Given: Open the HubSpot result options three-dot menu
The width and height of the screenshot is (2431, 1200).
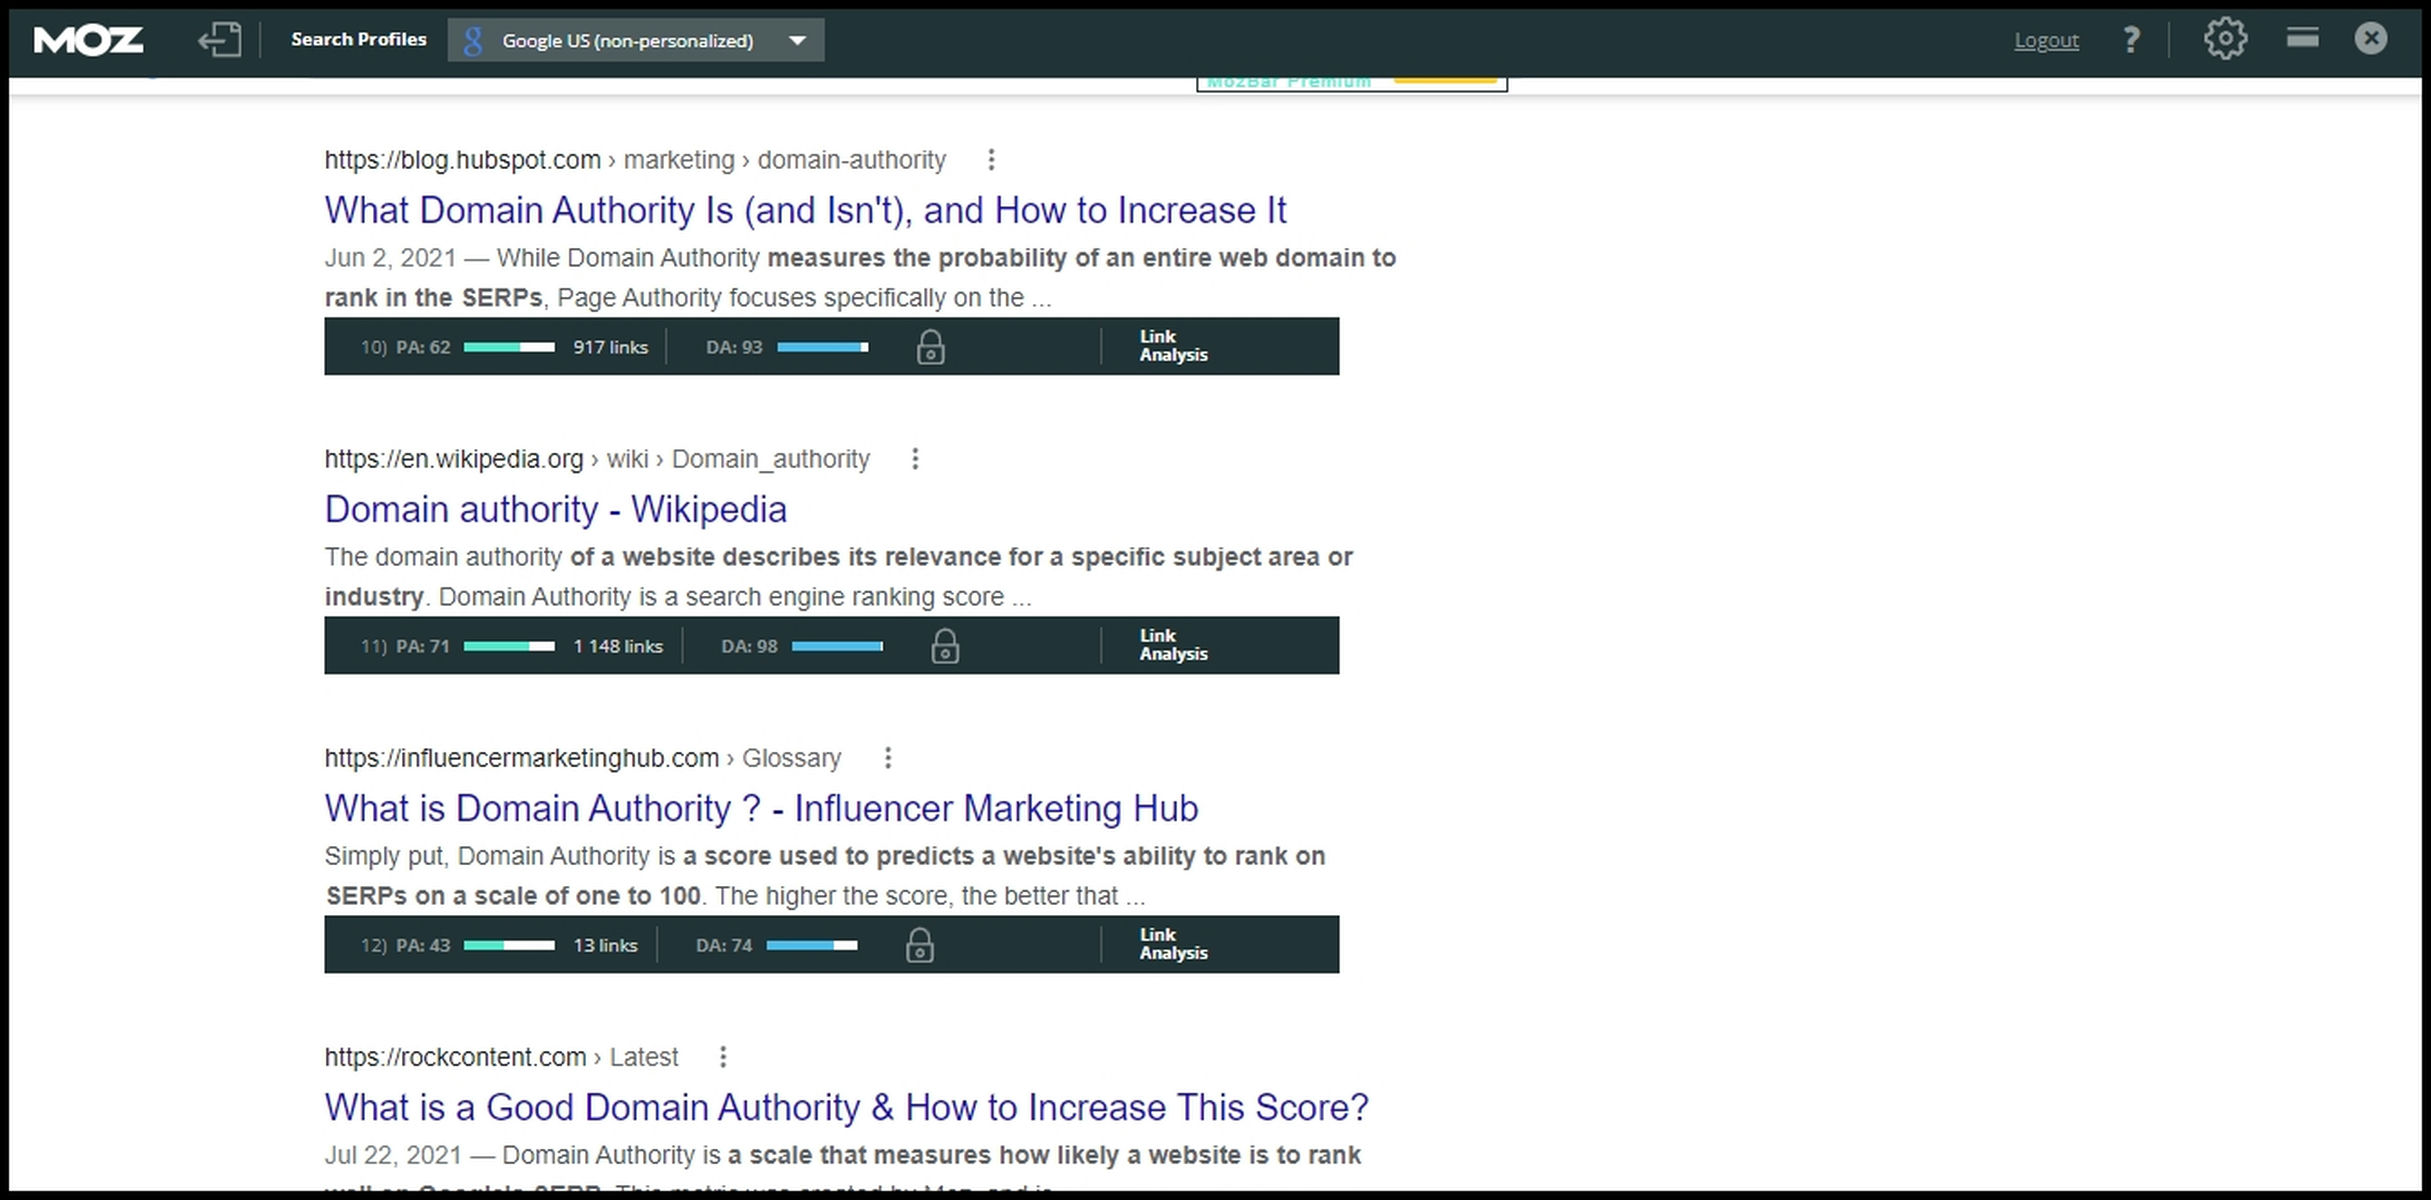Looking at the screenshot, I should pyautogui.click(x=991, y=160).
